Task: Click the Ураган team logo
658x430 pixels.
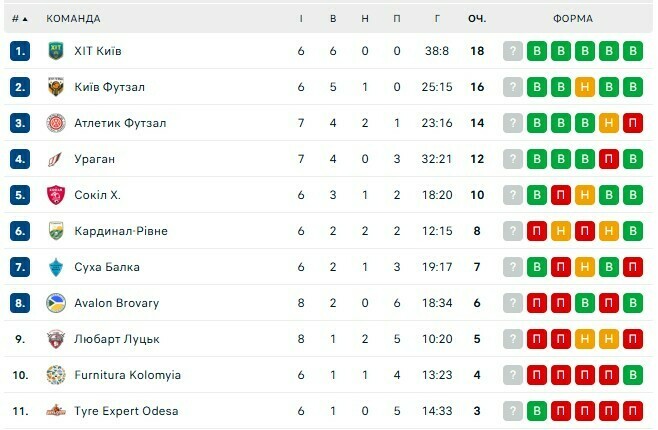Action: [55, 159]
